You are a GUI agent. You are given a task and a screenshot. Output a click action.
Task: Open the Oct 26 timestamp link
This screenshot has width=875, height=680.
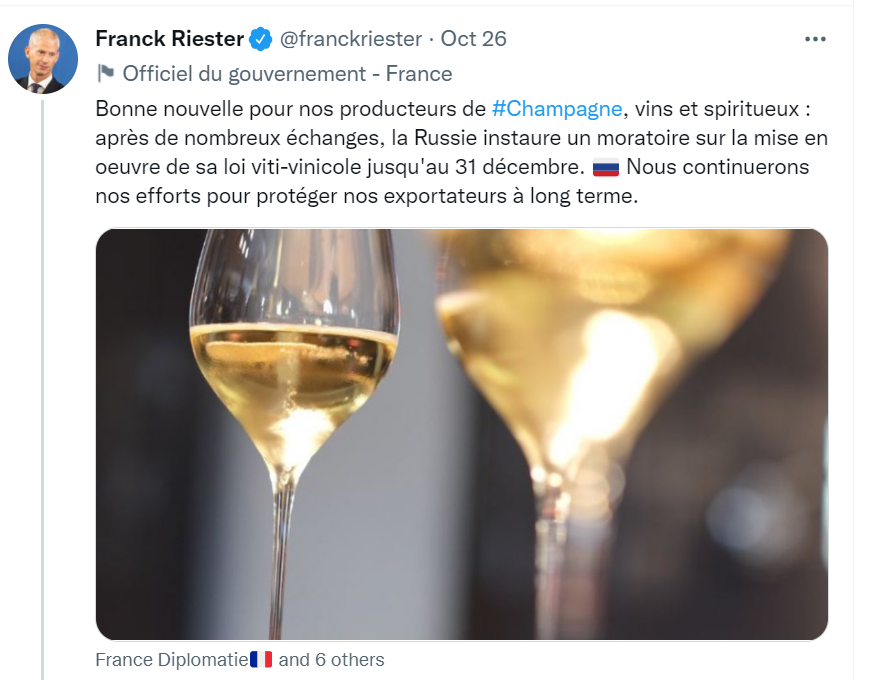pos(473,39)
